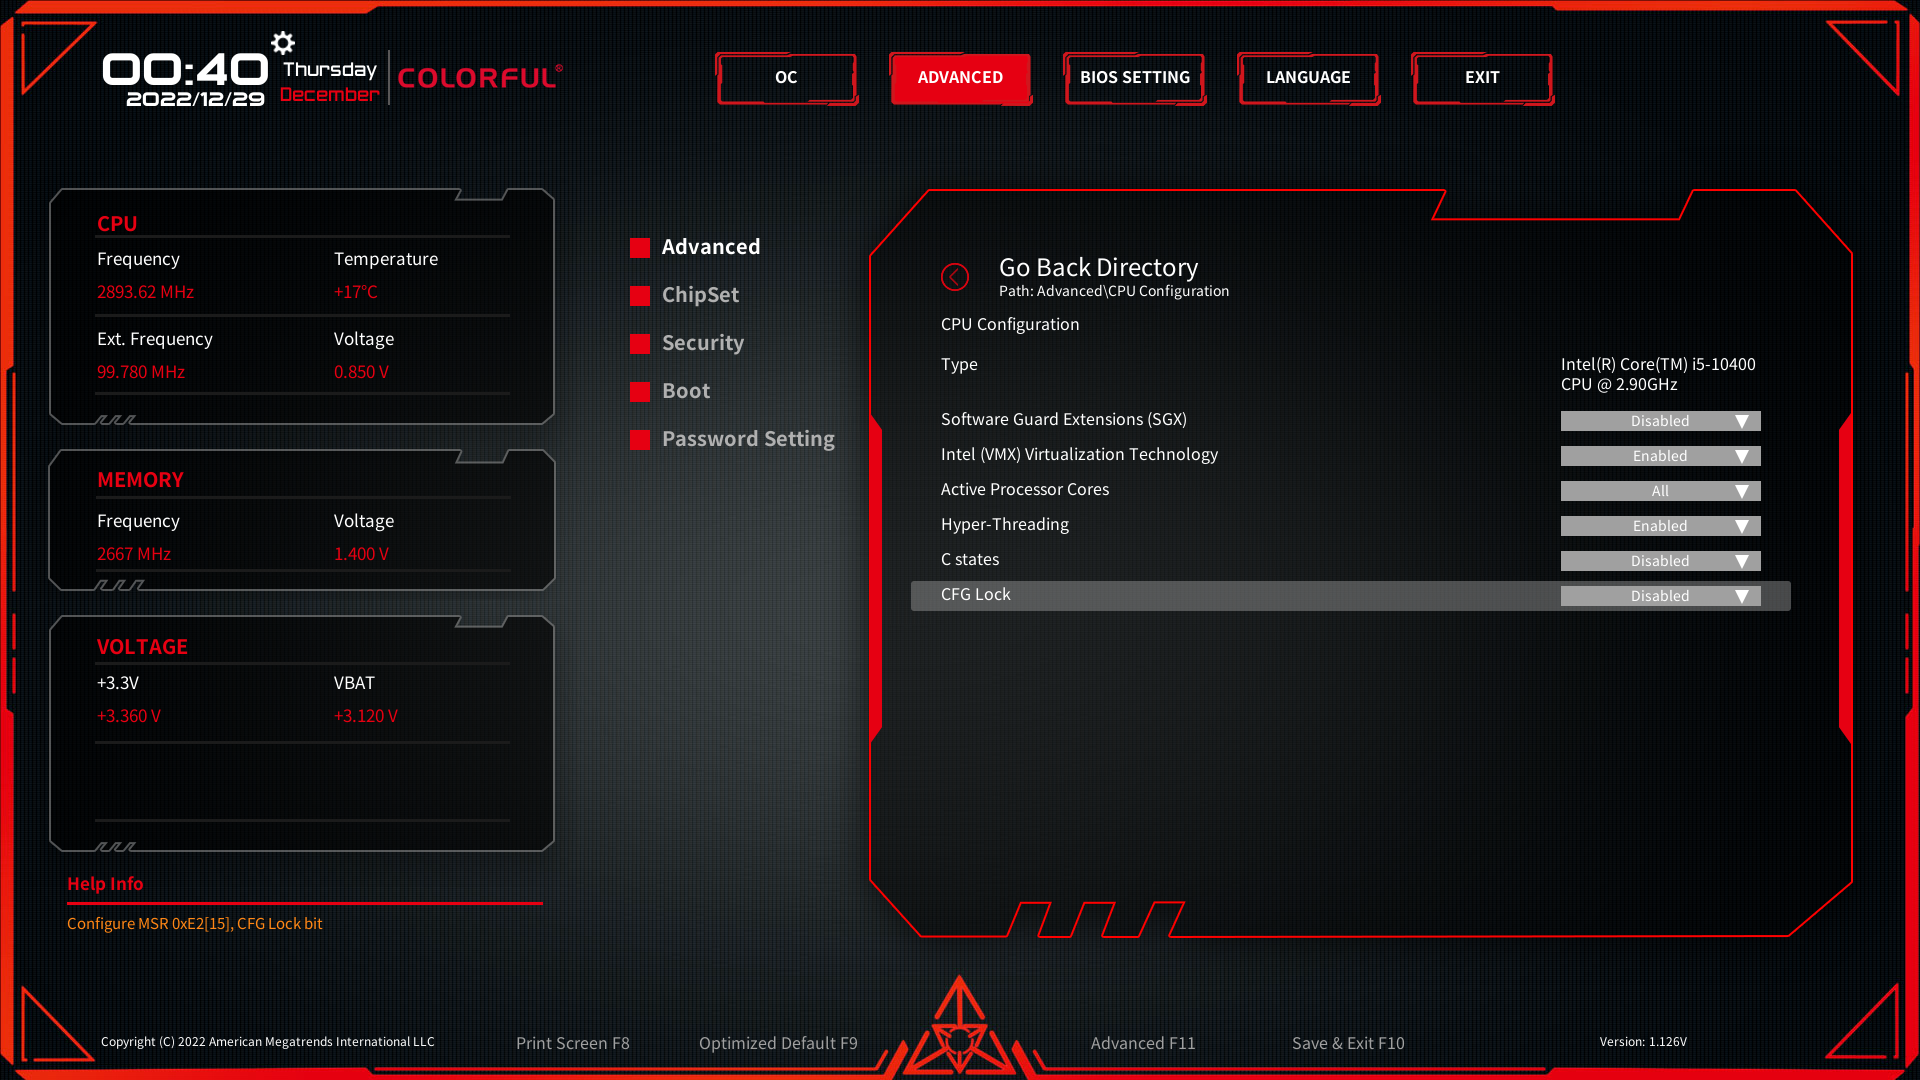Click the Colorful emblem logo at bottom
Screen dimensions: 1920x1080
click(959, 1030)
